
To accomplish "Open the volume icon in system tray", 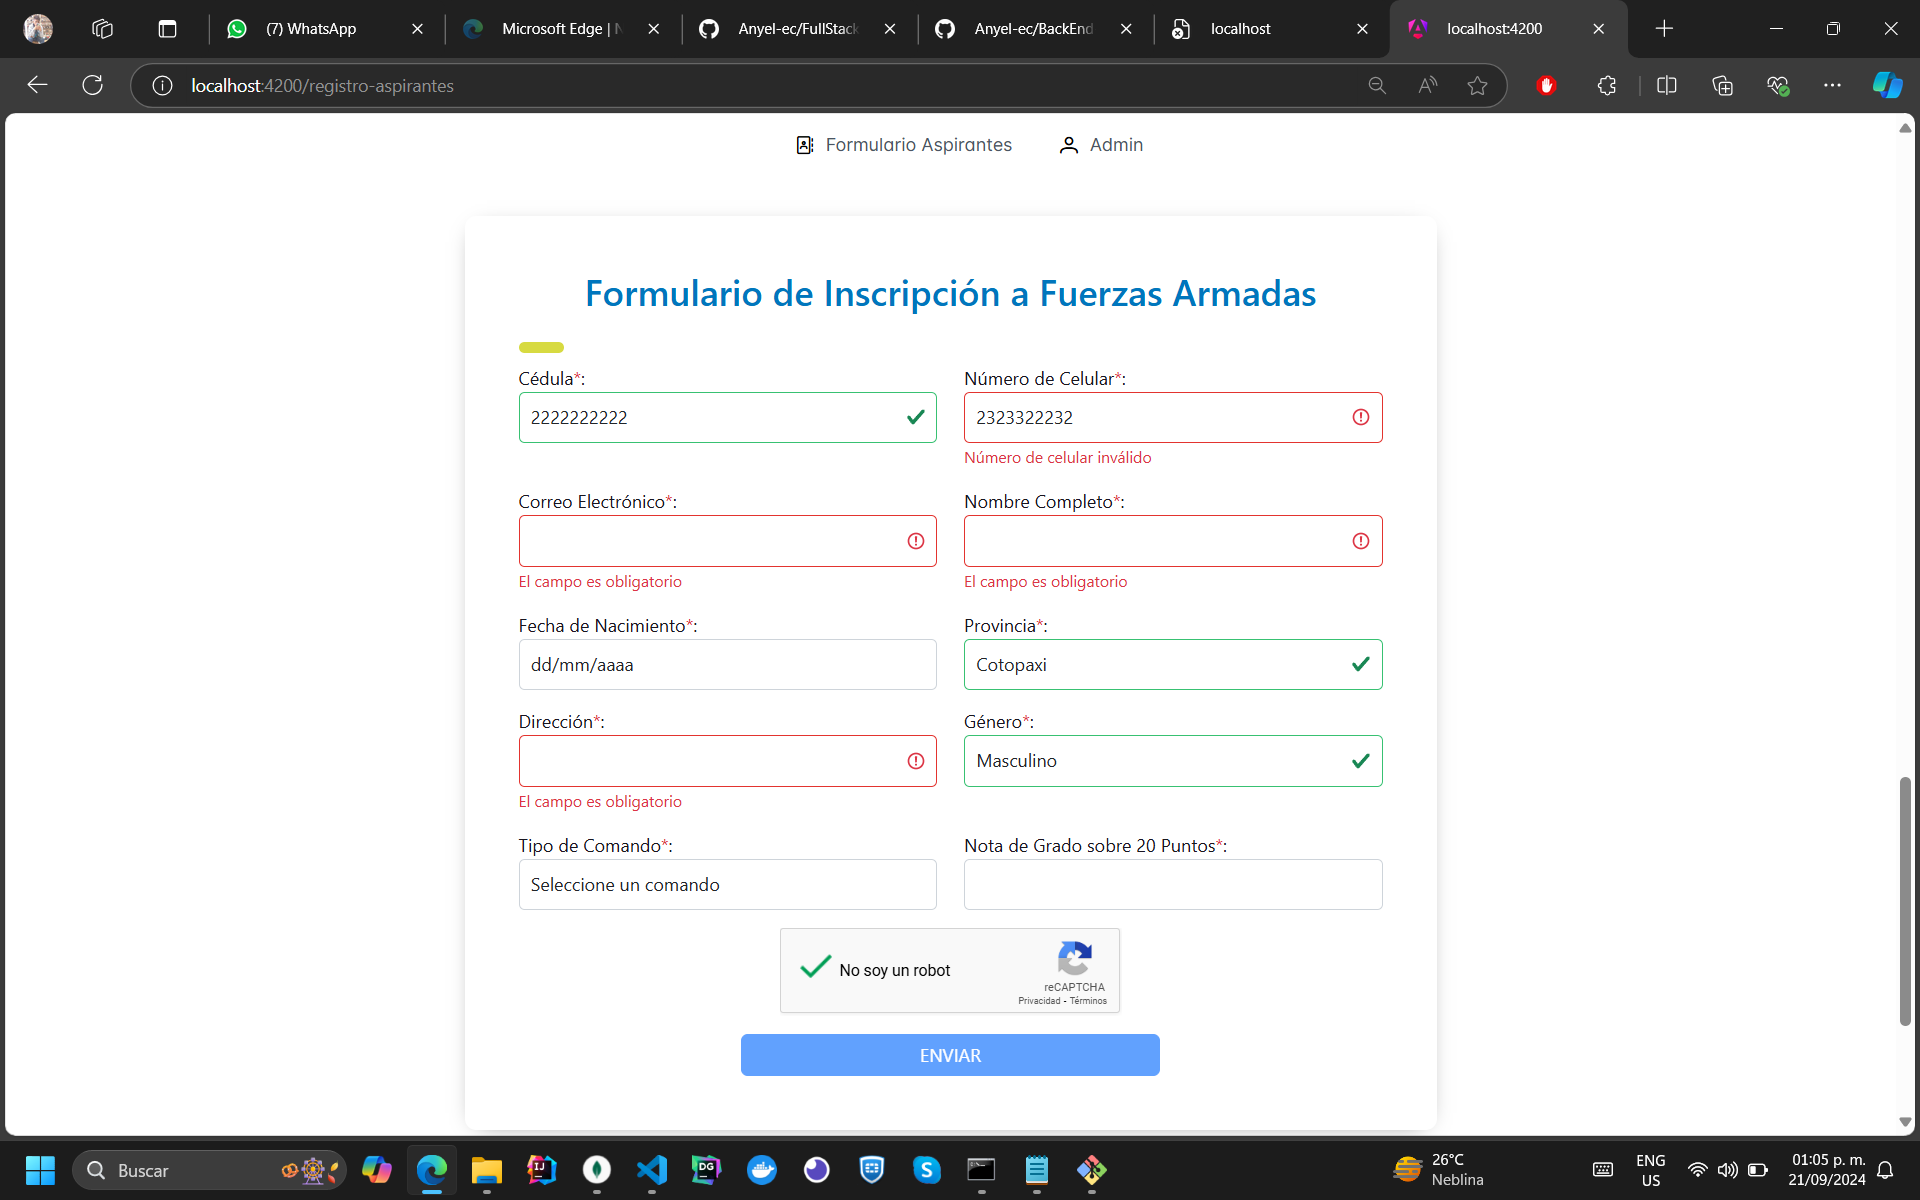I will [x=1727, y=1170].
